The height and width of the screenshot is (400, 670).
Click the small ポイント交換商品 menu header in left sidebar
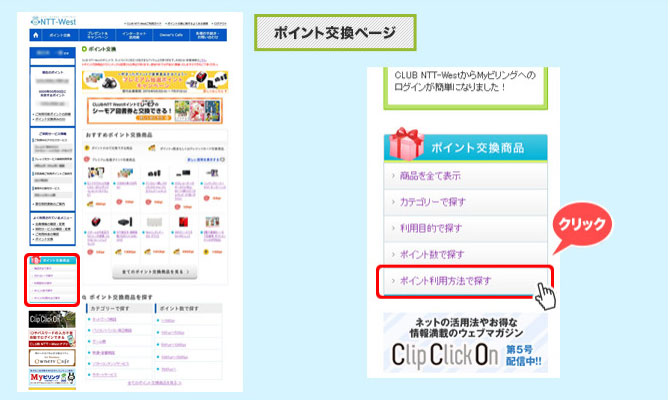[x=52, y=260]
